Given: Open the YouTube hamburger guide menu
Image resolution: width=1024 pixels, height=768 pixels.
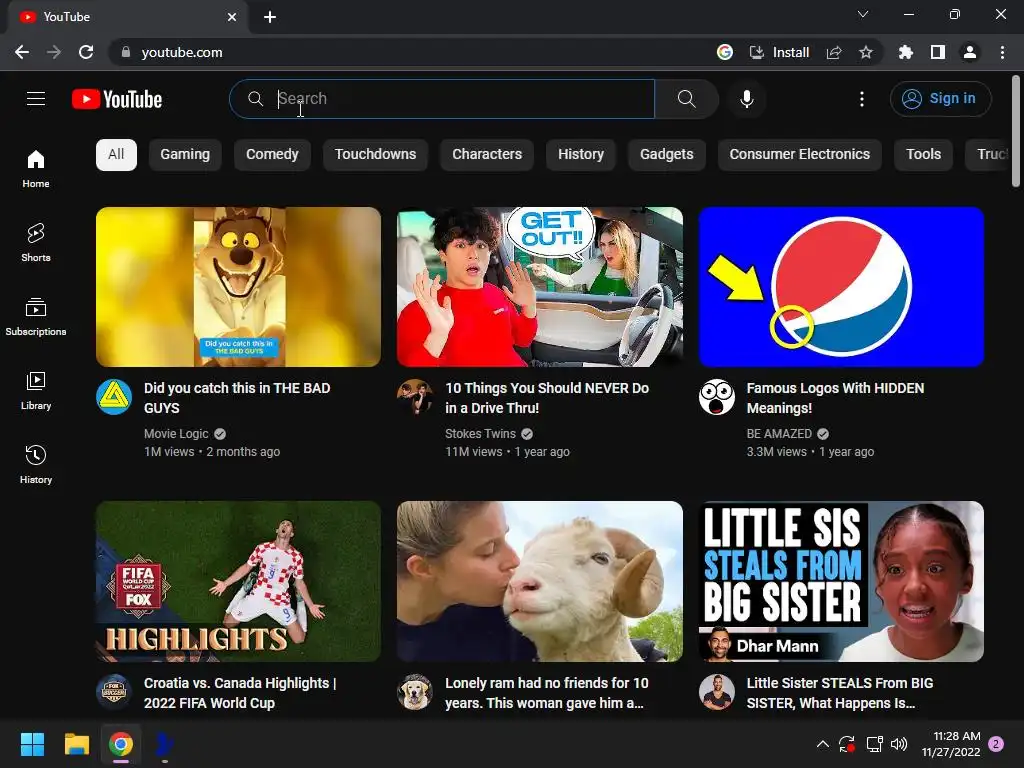Looking at the screenshot, I should [x=36, y=99].
